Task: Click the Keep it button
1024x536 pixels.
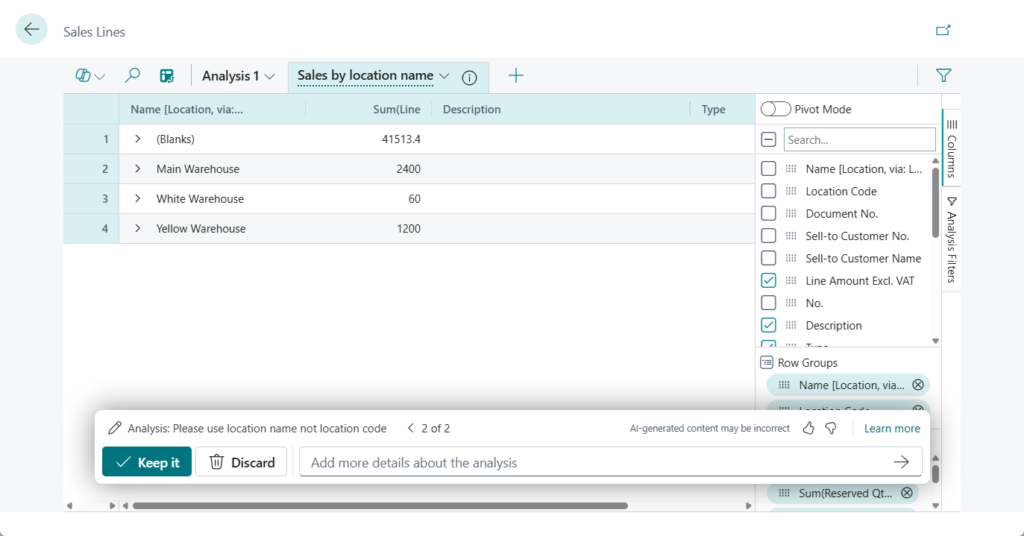Action: (147, 462)
